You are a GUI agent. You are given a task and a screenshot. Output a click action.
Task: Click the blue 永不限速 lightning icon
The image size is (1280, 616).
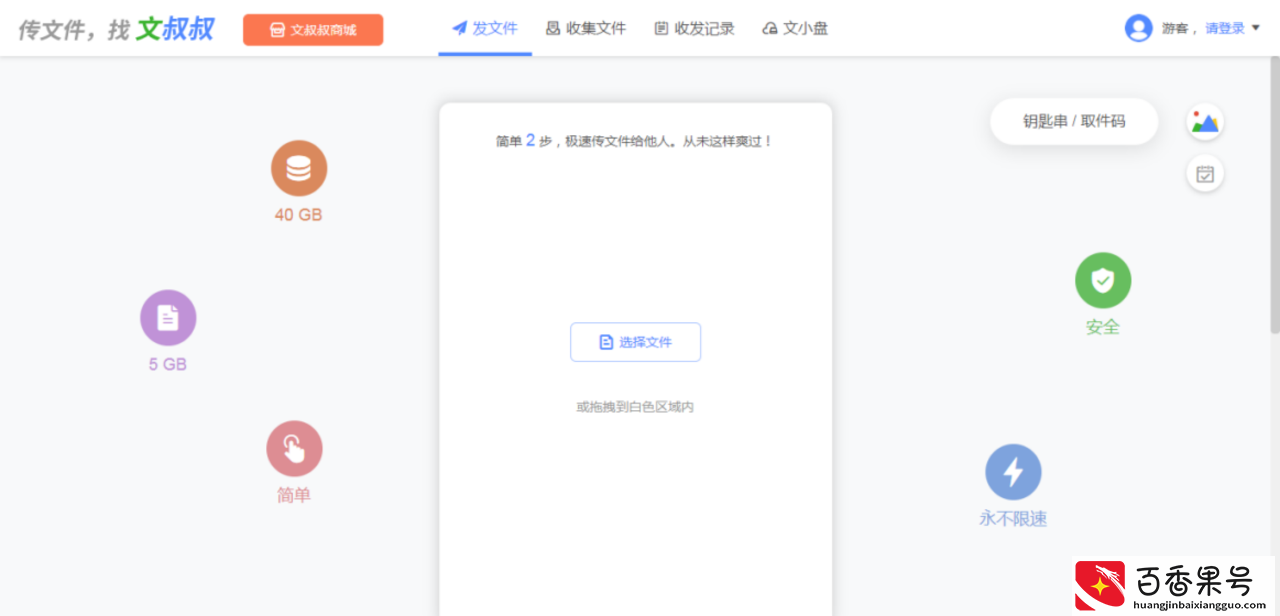point(1013,472)
